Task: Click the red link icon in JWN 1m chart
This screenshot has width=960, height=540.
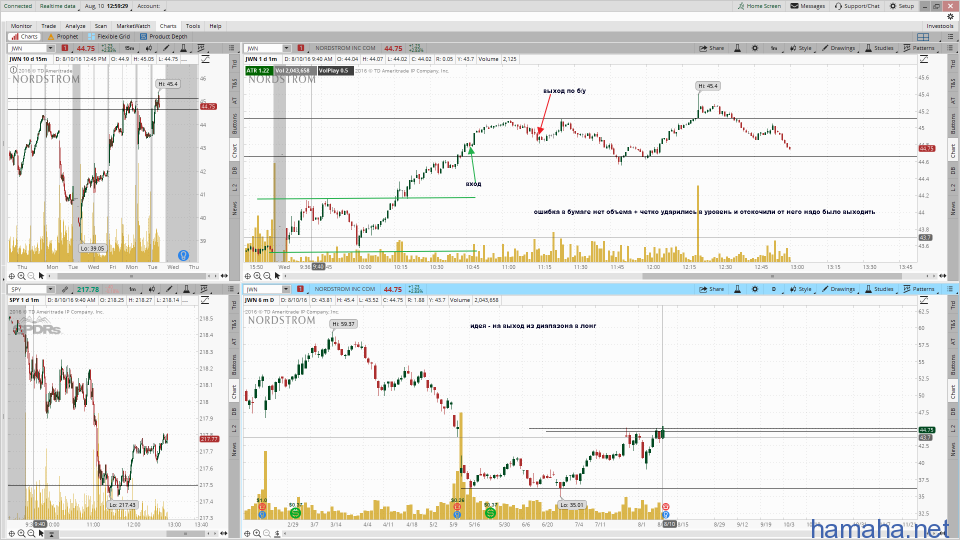Action: [x=301, y=48]
